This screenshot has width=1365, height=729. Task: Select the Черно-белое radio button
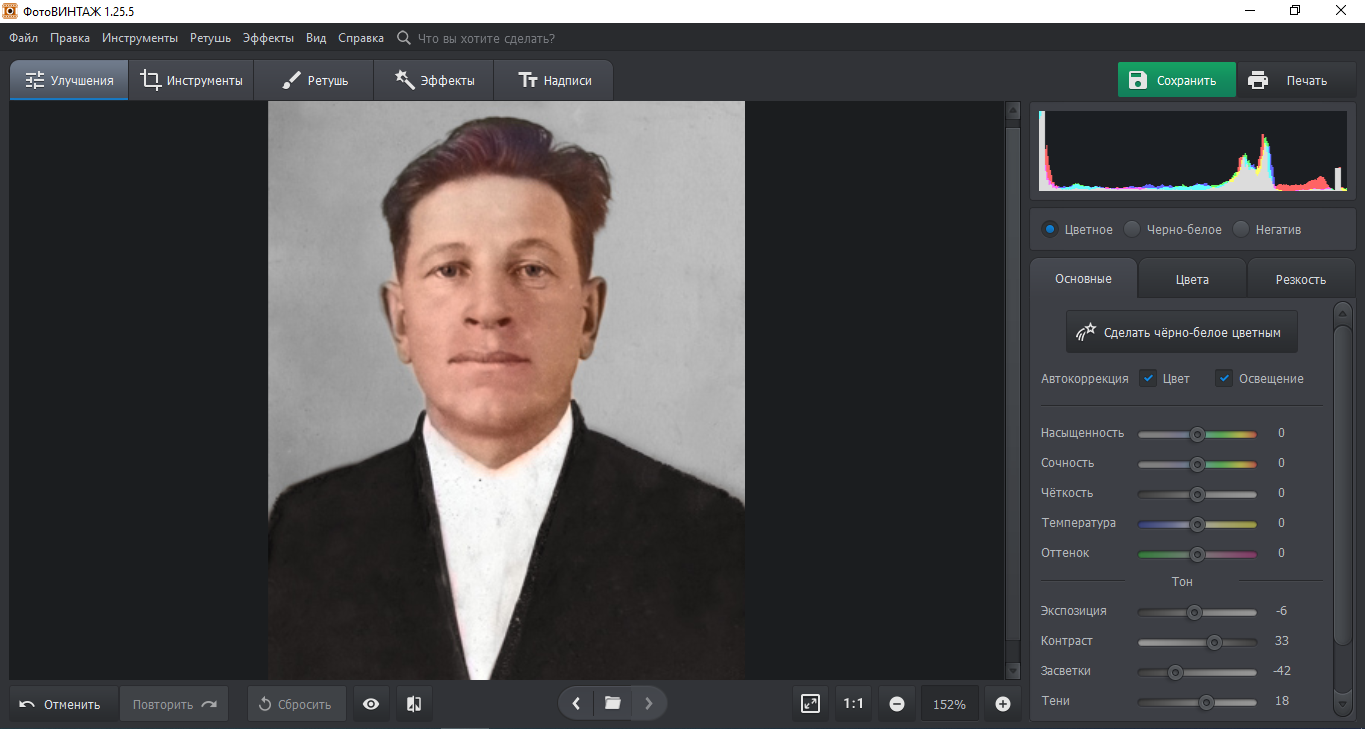click(x=1132, y=230)
